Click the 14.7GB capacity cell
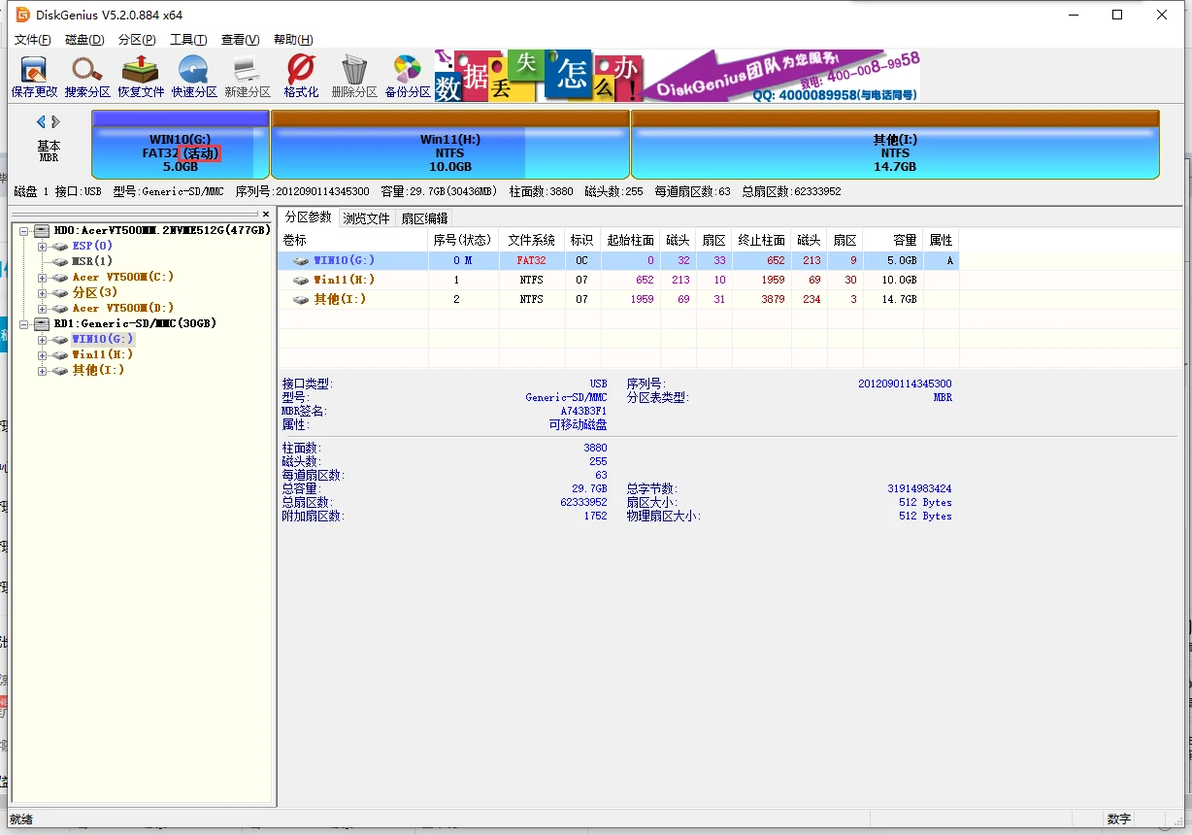The height and width of the screenshot is (835, 1192). pos(899,300)
